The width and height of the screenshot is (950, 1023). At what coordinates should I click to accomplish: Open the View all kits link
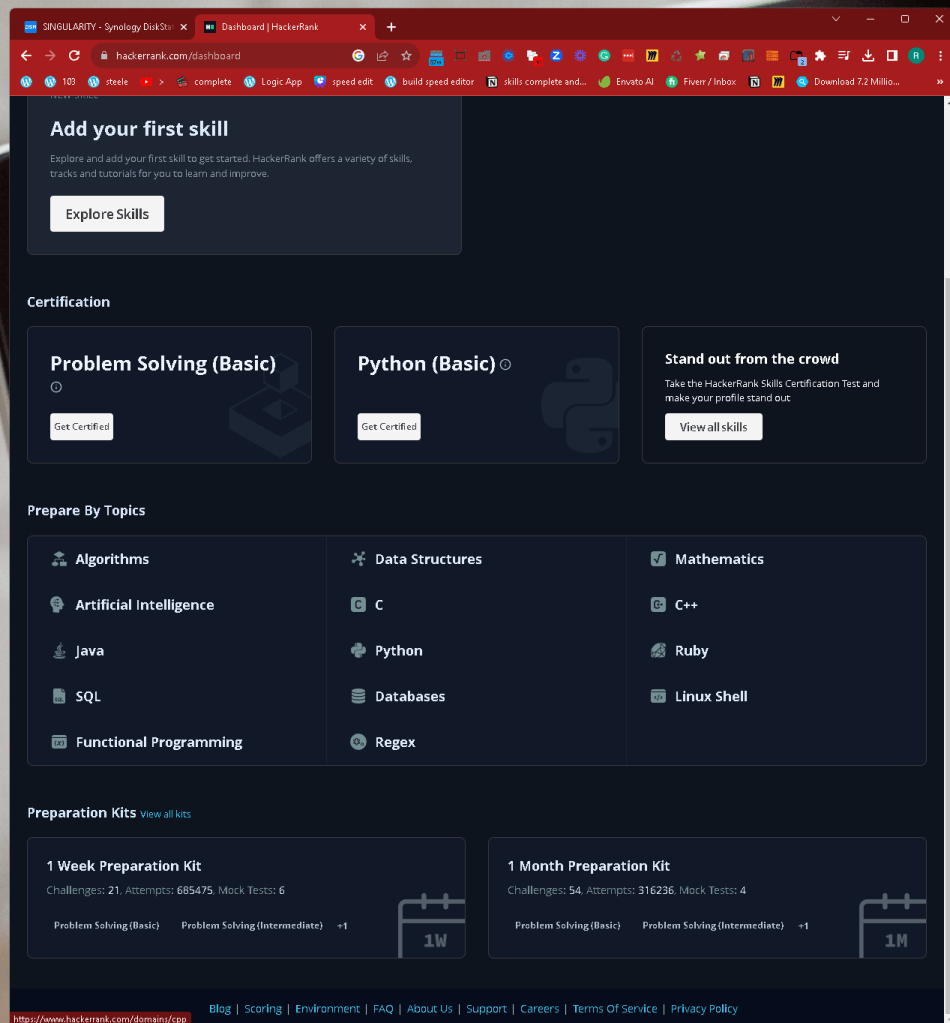[166, 814]
